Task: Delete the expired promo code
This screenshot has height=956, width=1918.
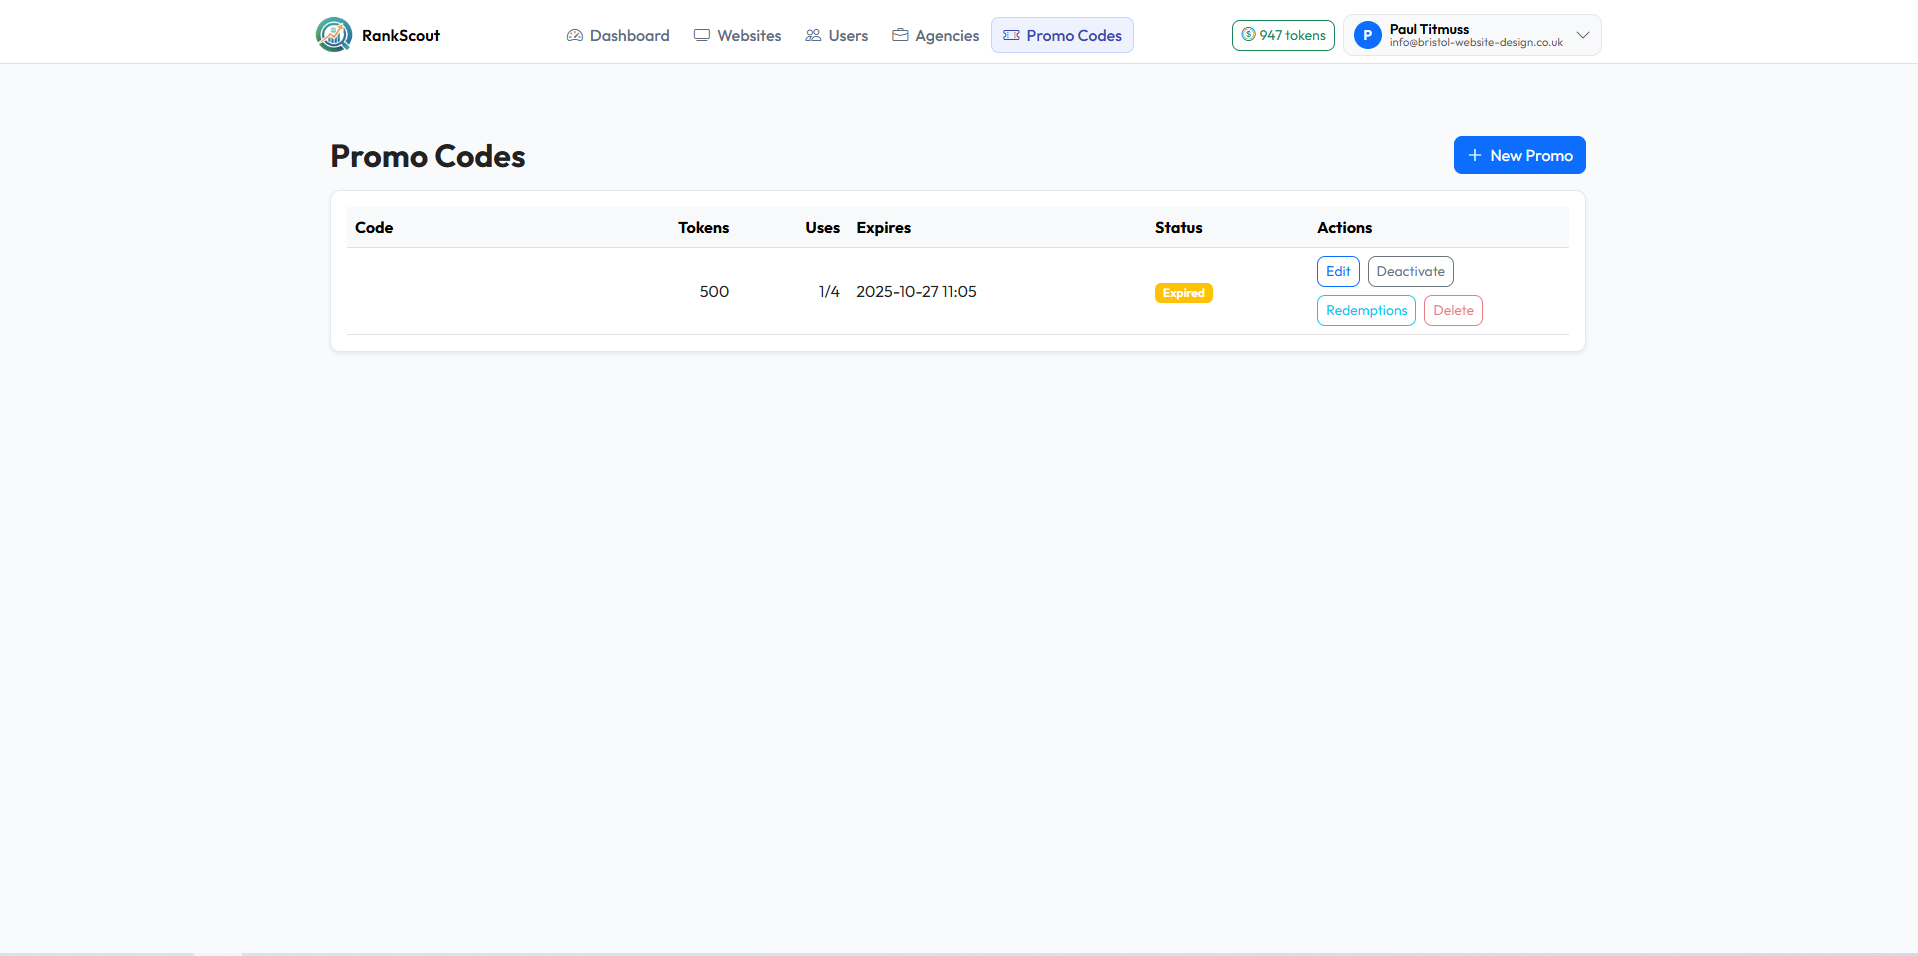Action: [x=1452, y=311]
